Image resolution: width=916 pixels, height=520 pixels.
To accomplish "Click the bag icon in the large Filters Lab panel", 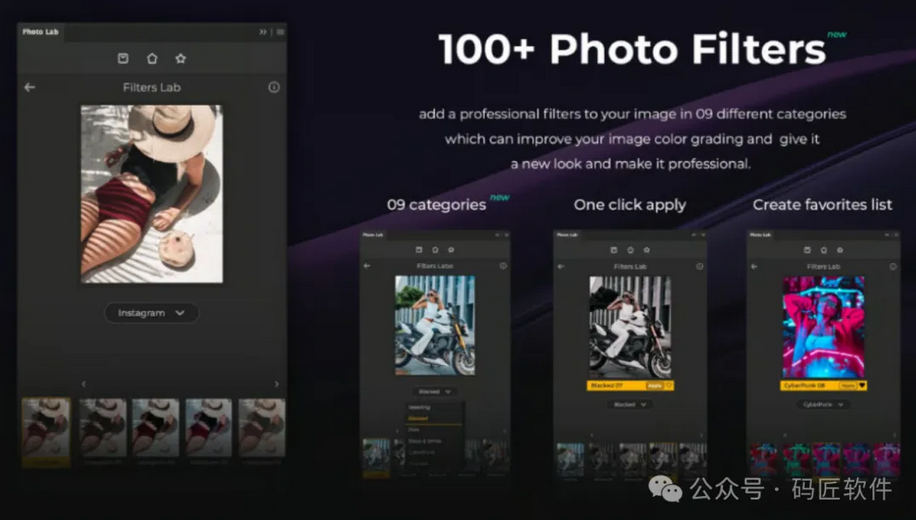I will pos(123,58).
